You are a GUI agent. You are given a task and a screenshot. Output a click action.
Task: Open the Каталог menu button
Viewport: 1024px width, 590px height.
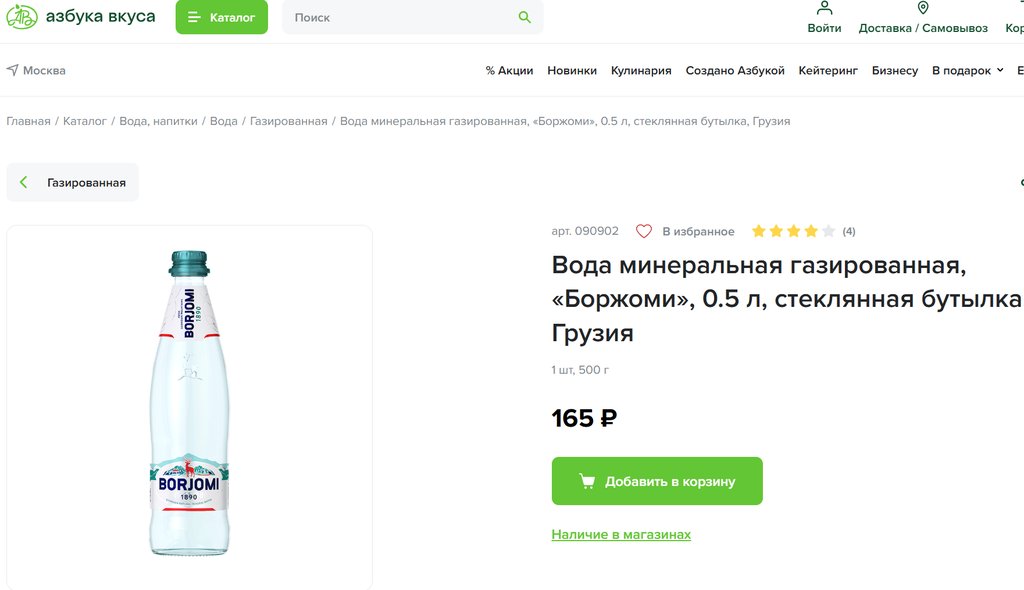click(221, 17)
